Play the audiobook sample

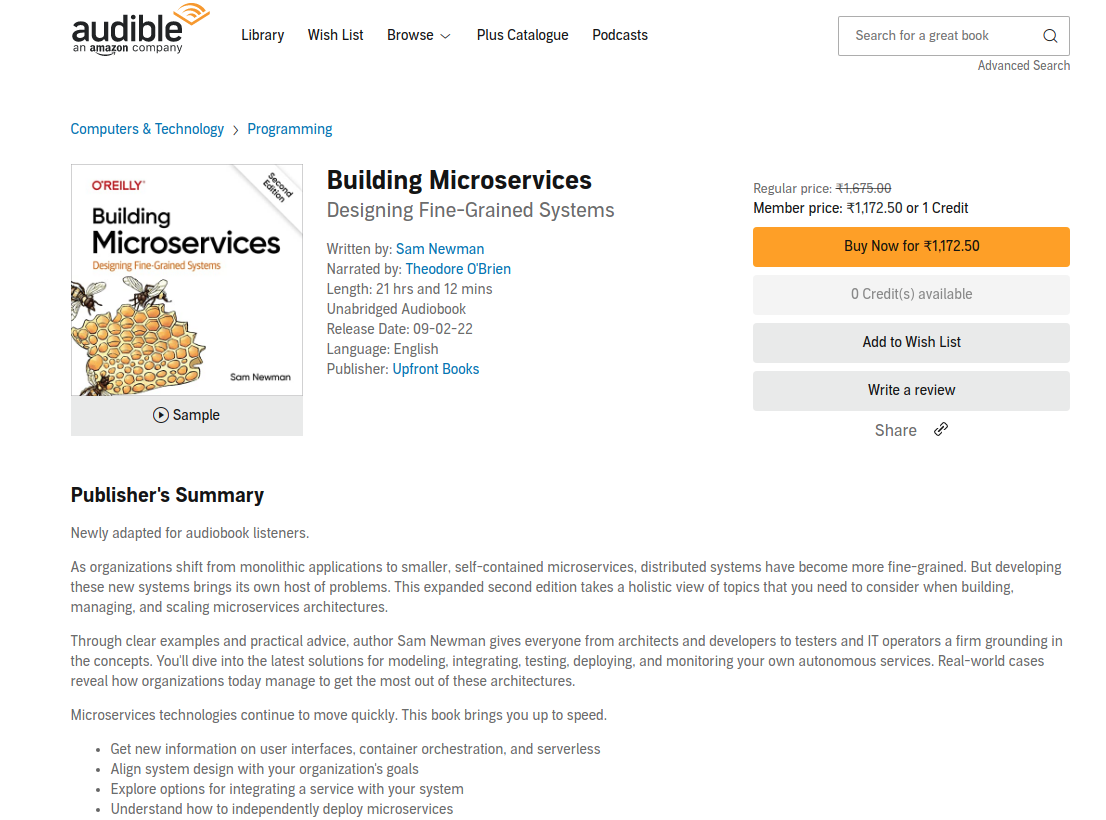click(x=187, y=415)
